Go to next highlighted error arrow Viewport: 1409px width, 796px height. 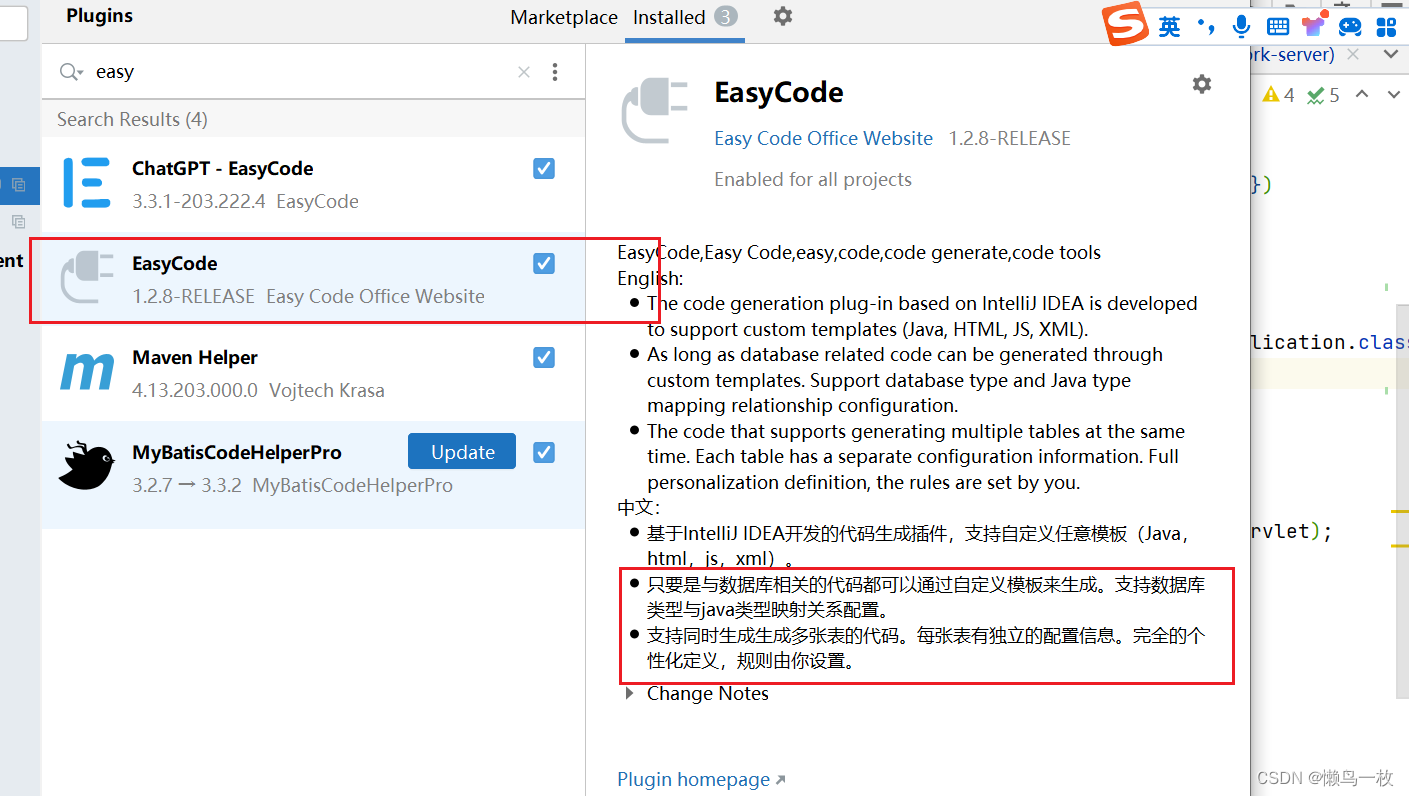(x=1394, y=94)
